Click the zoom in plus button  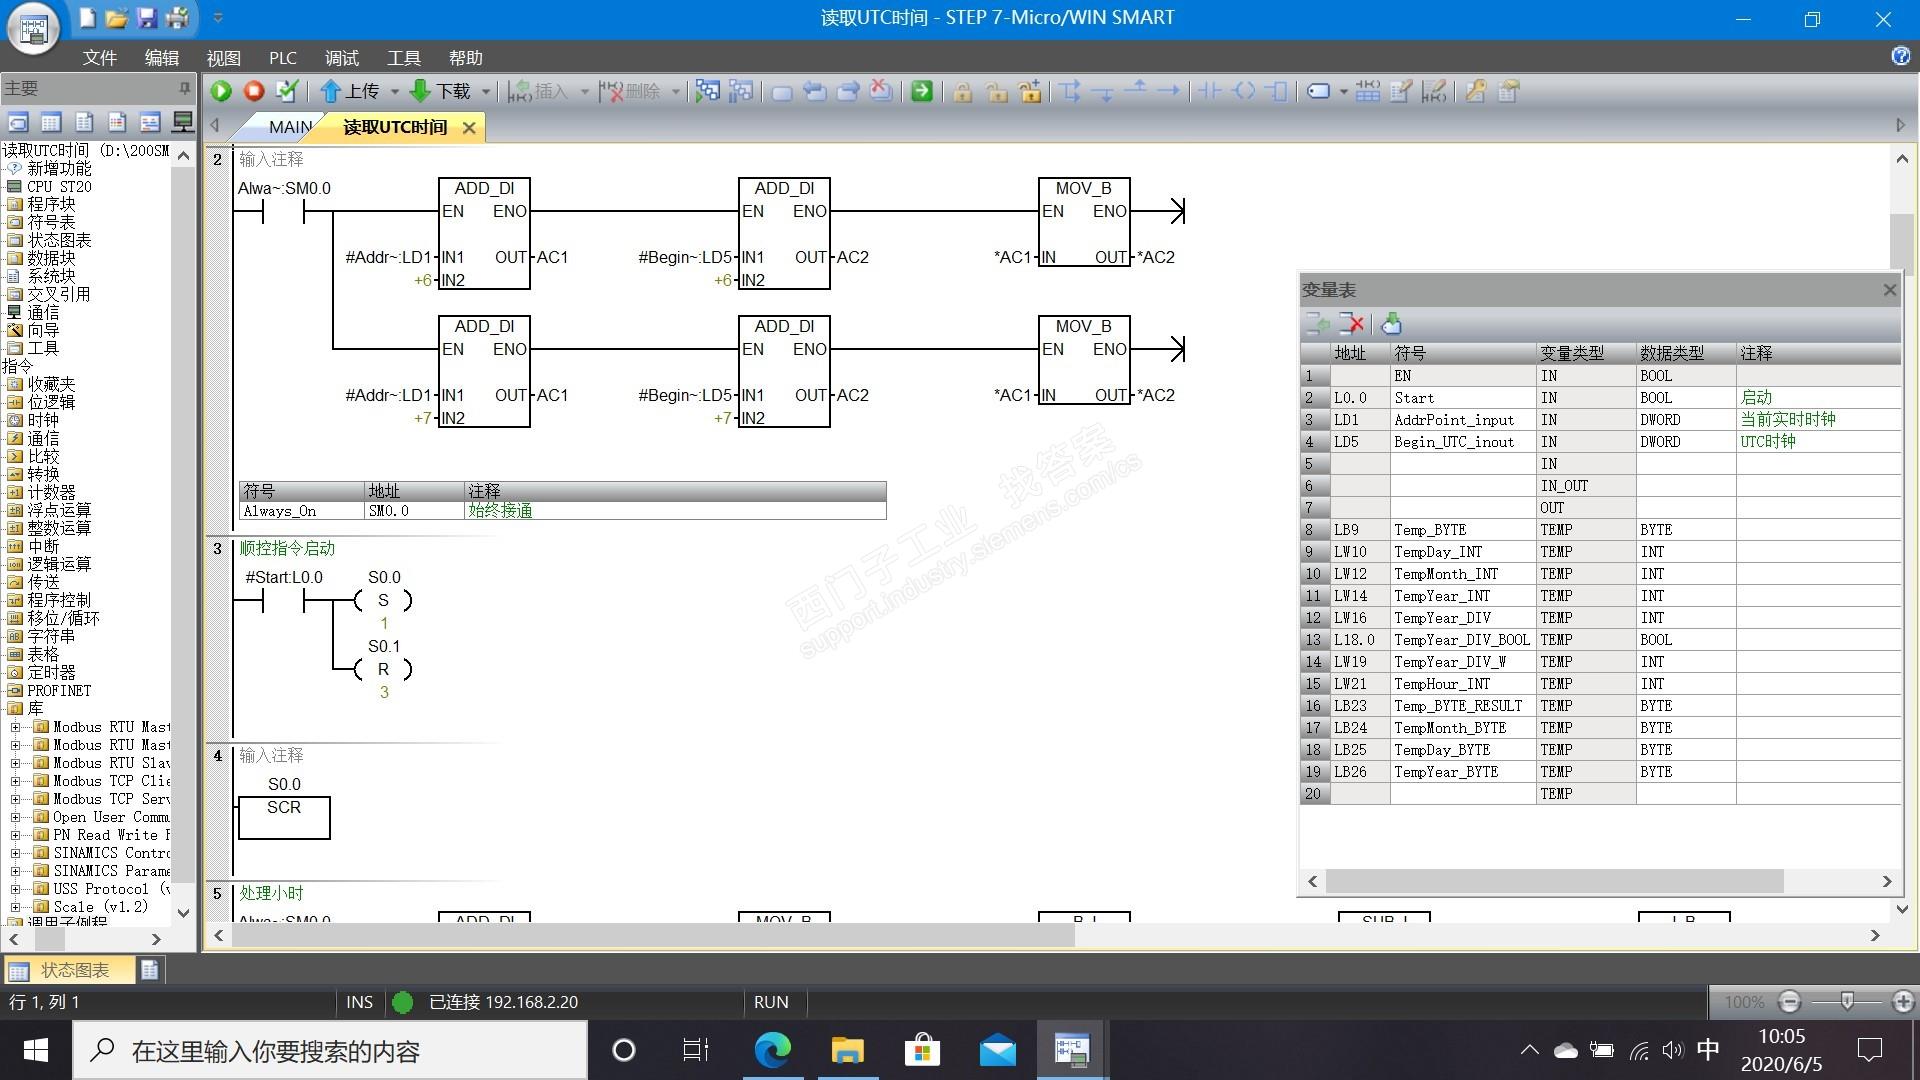pos(1902,1001)
